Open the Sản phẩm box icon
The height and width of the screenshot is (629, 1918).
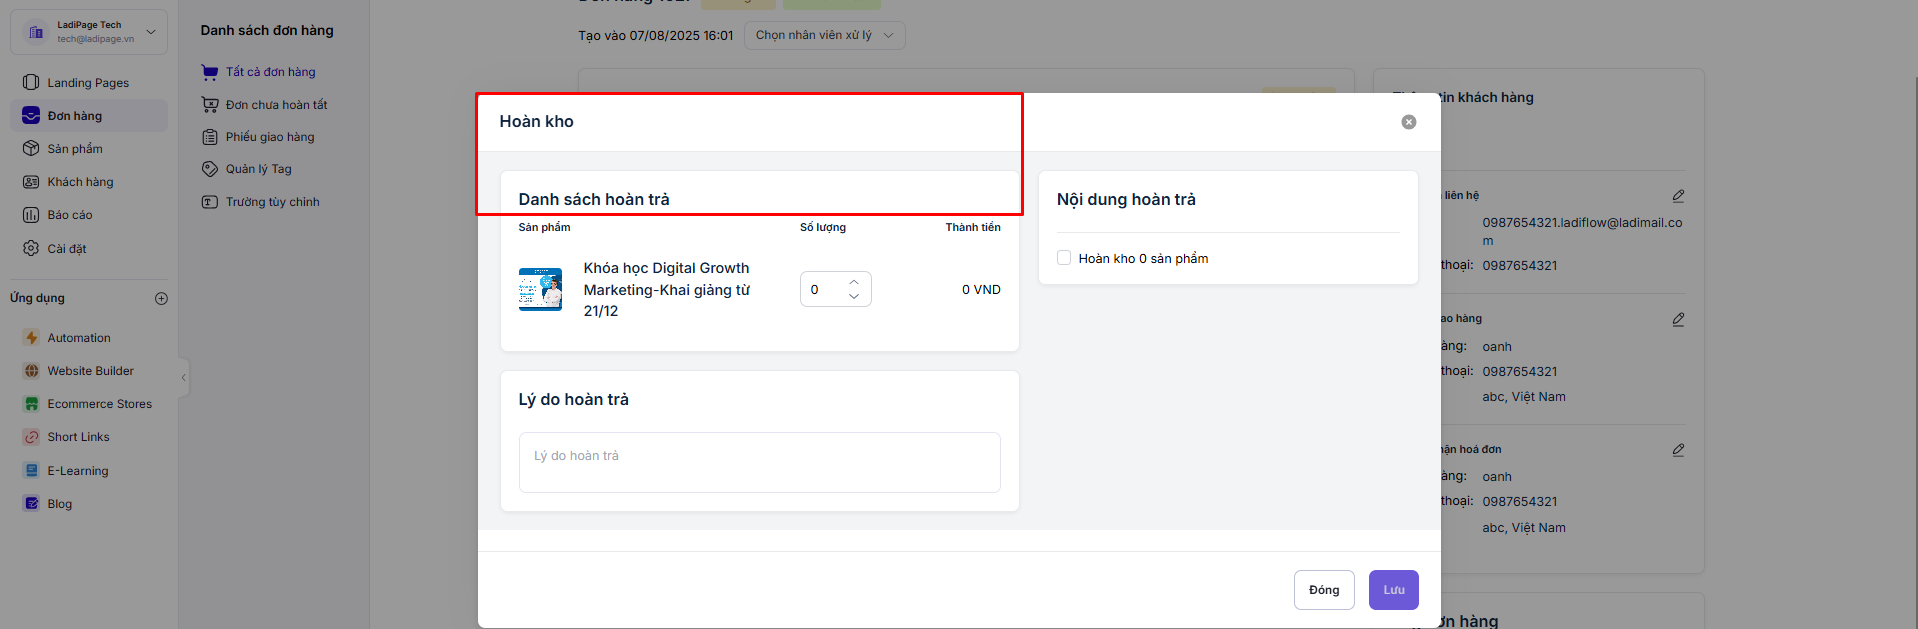(x=31, y=148)
